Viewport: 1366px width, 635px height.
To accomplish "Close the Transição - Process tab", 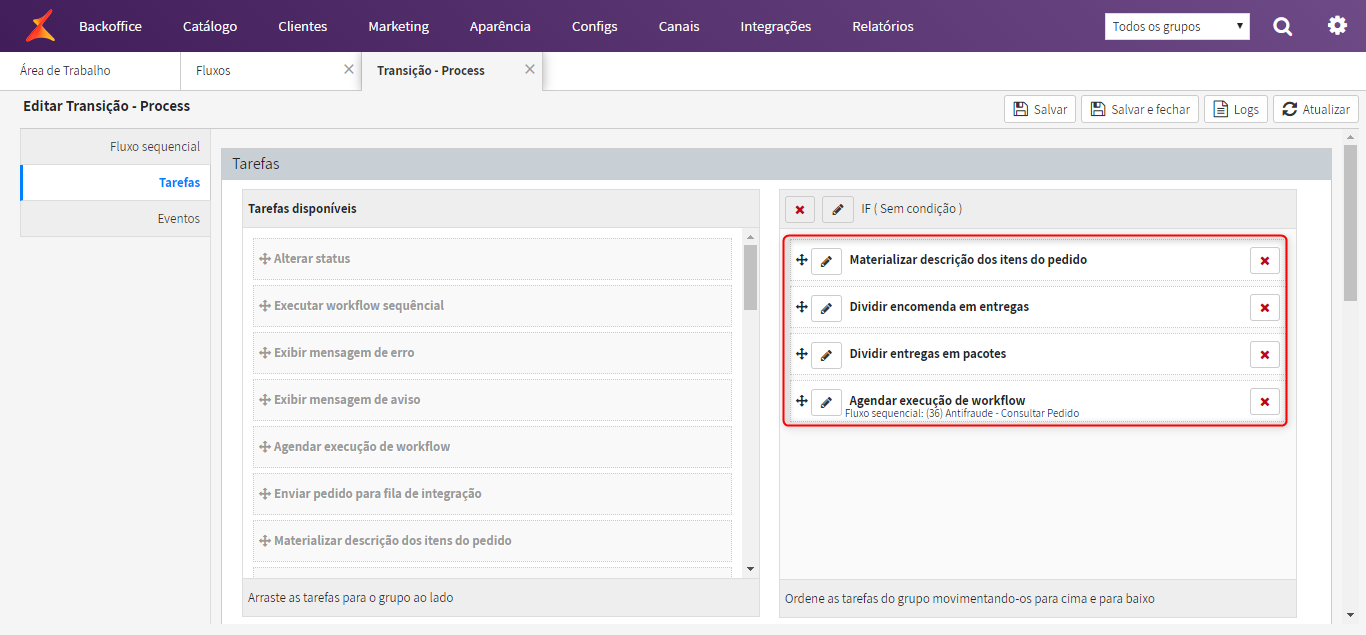I will (530, 70).
